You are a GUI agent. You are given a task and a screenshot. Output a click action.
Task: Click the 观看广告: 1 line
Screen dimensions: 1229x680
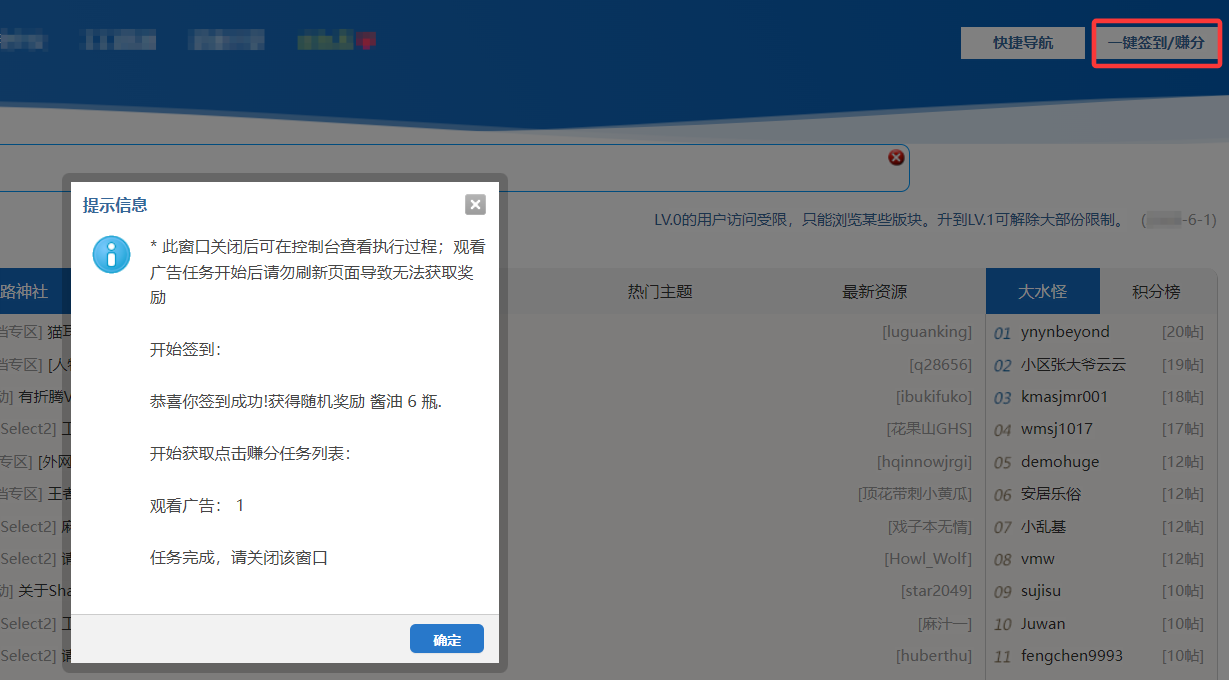tap(197, 505)
